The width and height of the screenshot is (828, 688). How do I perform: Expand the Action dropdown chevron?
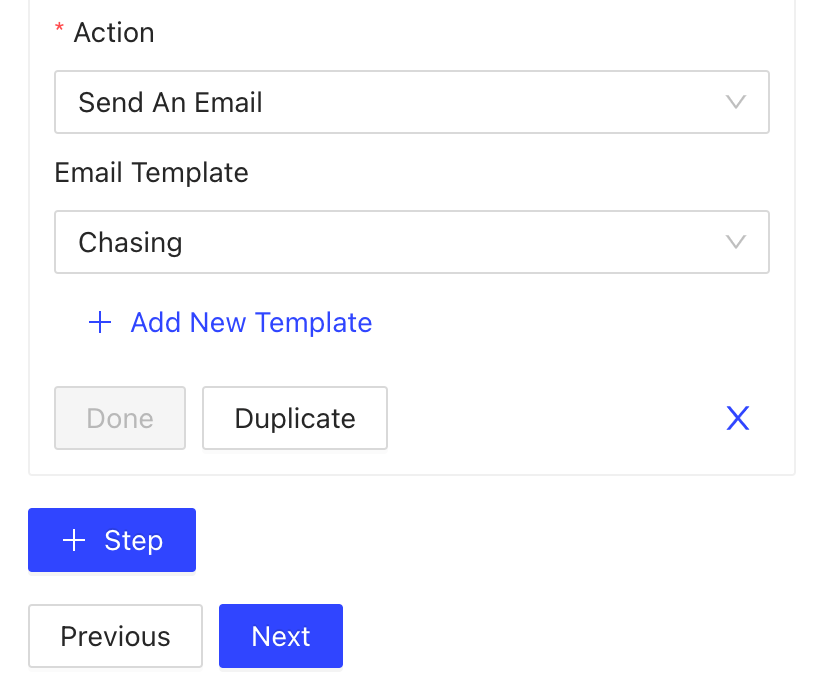[736, 102]
